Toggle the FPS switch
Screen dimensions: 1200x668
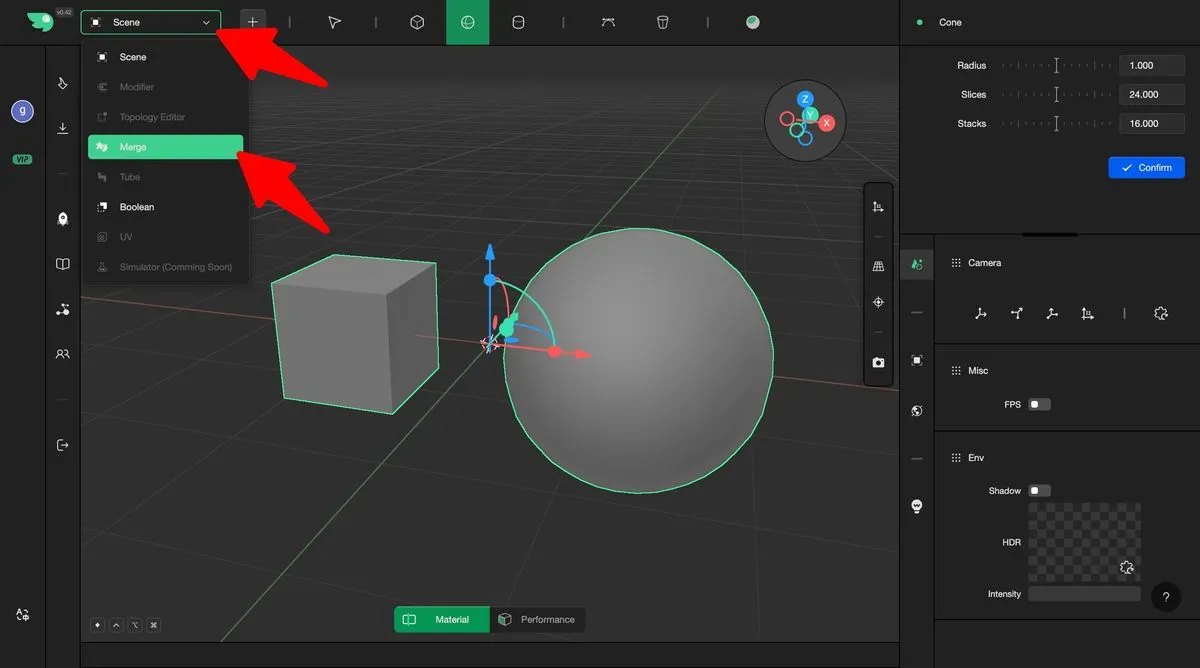point(1039,405)
